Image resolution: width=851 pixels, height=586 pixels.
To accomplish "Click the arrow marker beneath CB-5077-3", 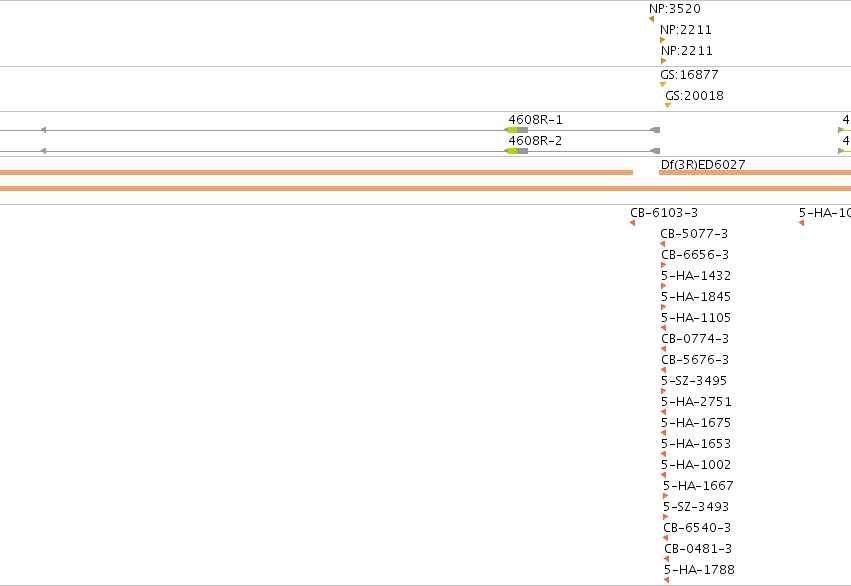I will point(663,244).
